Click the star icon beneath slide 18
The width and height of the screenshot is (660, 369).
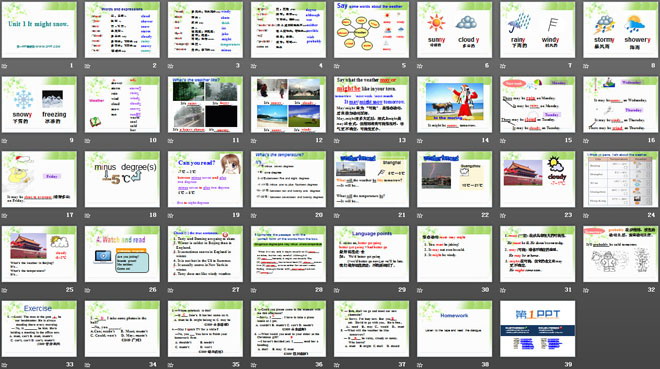pyautogui.click(x=88, y=215)
